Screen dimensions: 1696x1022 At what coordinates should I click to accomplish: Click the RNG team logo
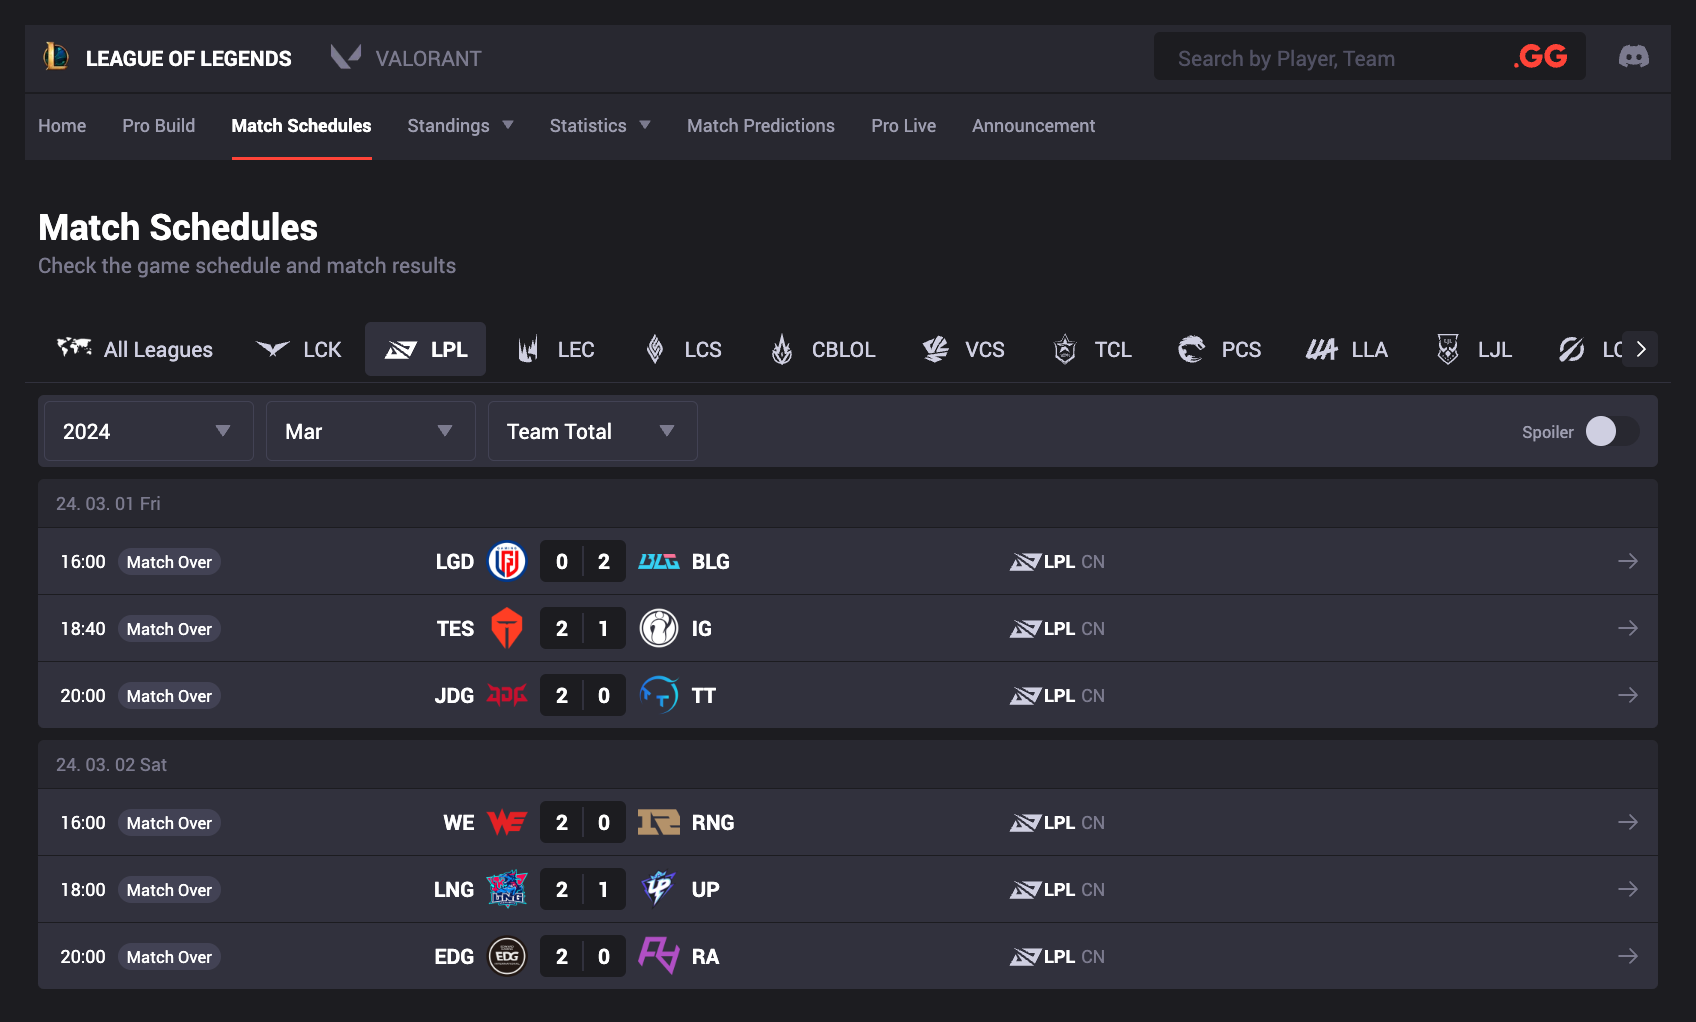point(659,822)
